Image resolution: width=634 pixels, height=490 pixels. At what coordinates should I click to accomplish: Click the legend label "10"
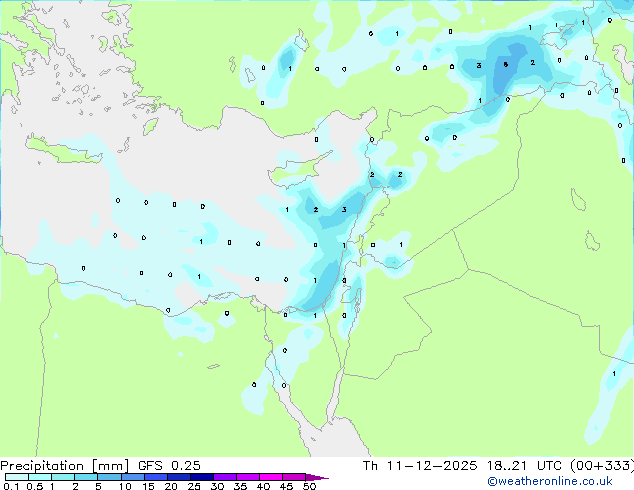tap(125, 486)
